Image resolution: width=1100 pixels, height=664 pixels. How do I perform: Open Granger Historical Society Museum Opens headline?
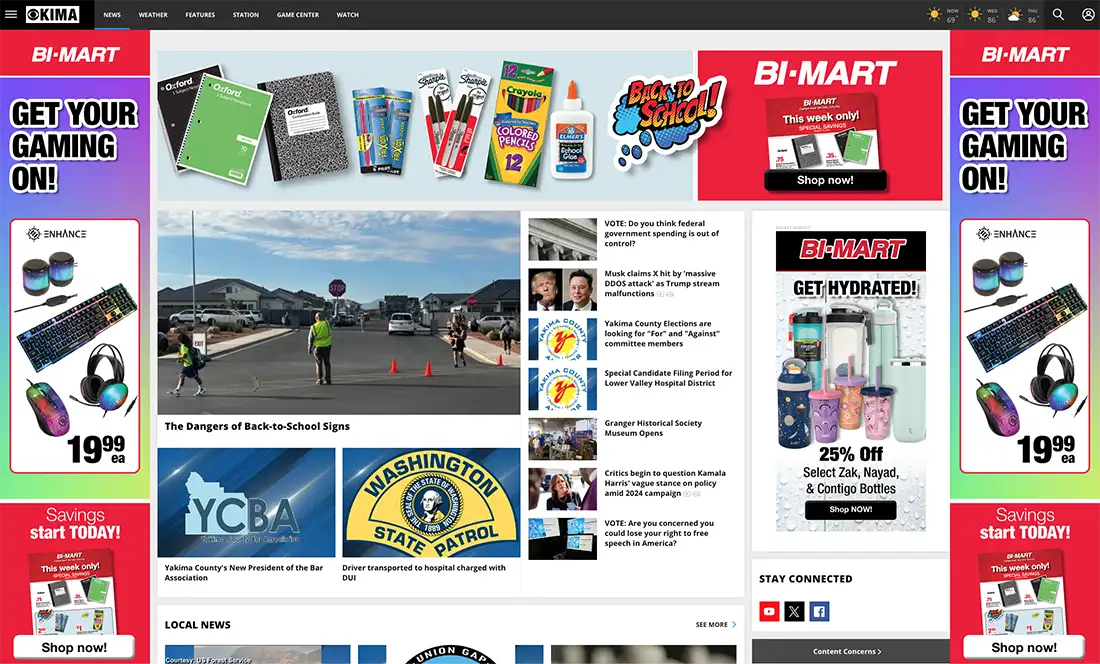[x=653, y=428]
